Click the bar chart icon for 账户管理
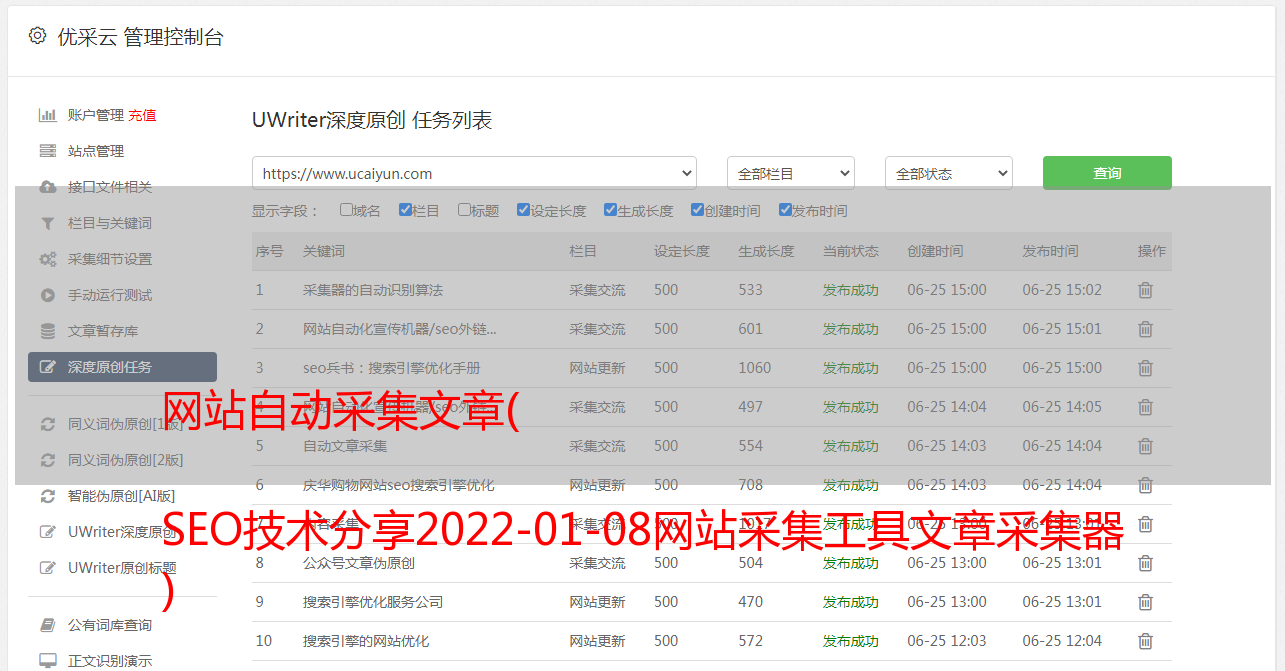The image size is (1285, 671). pos(47,115)
